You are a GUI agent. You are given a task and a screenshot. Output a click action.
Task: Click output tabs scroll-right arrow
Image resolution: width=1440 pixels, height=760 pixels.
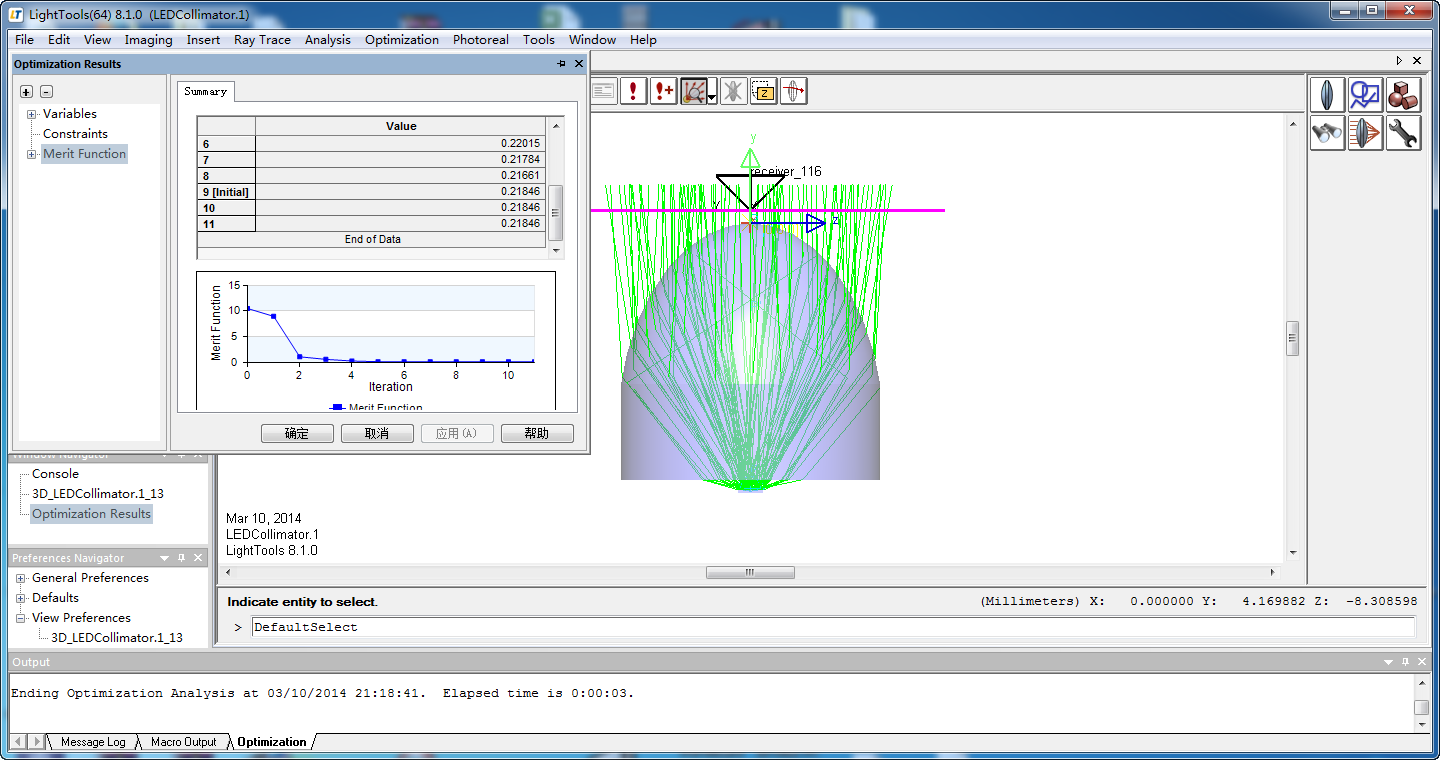37,742
